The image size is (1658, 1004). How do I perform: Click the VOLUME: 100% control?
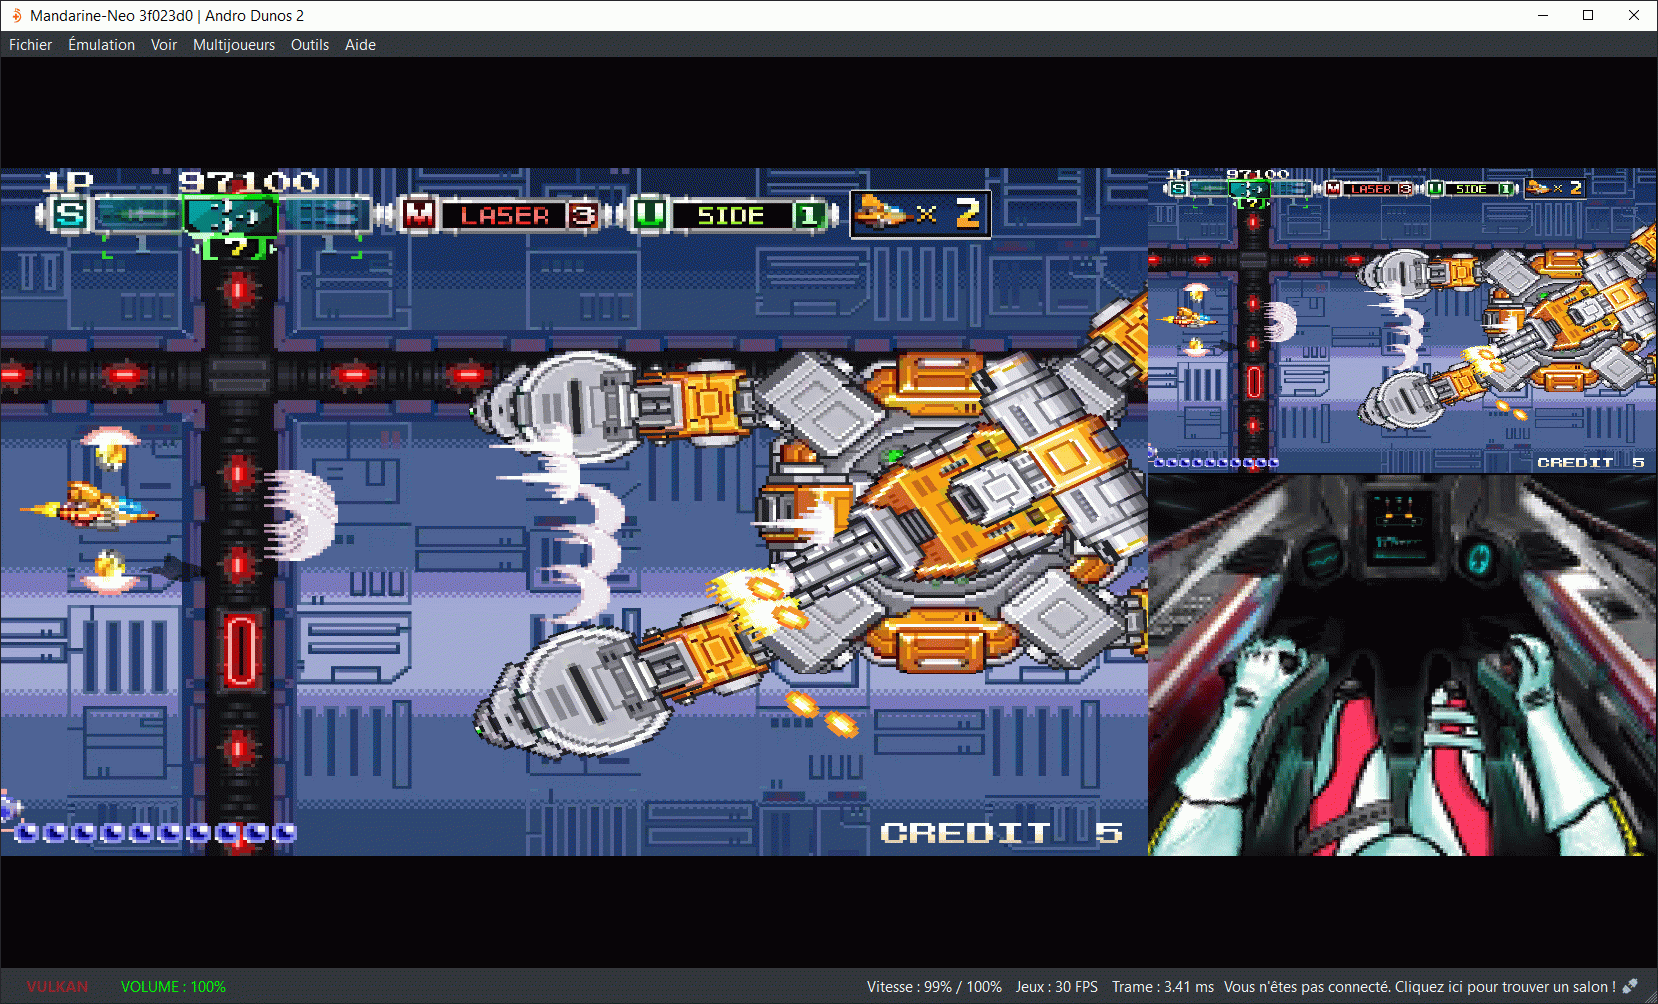click(173, 987)
